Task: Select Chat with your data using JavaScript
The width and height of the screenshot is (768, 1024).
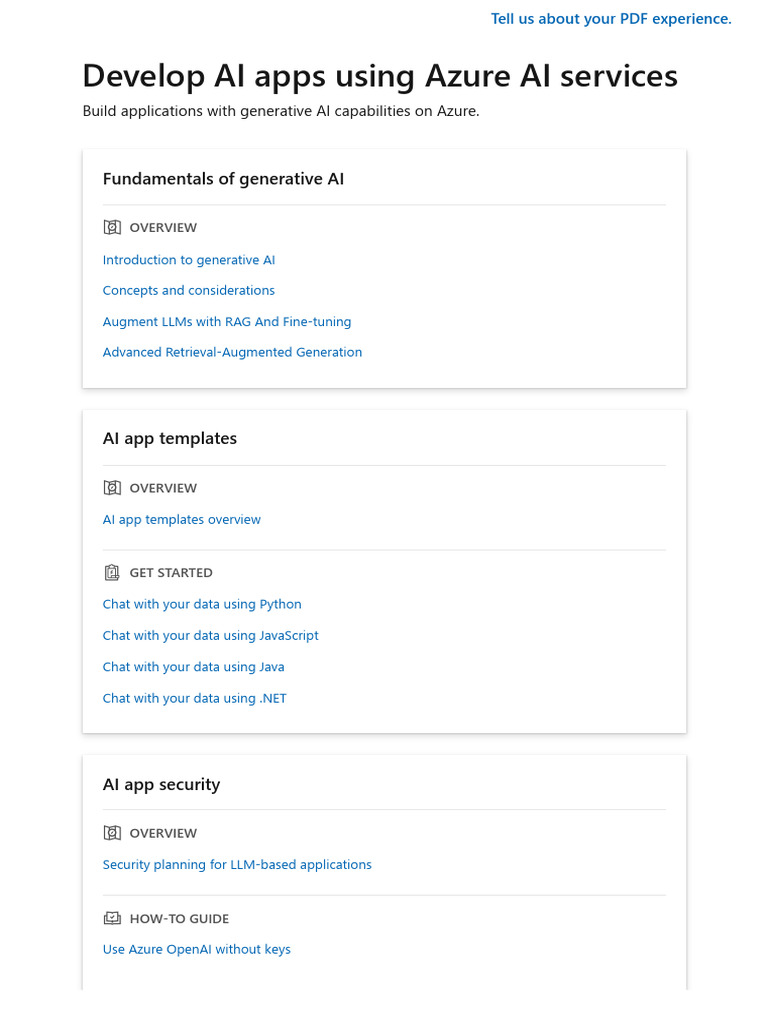Action: click(x=211, y=636)
